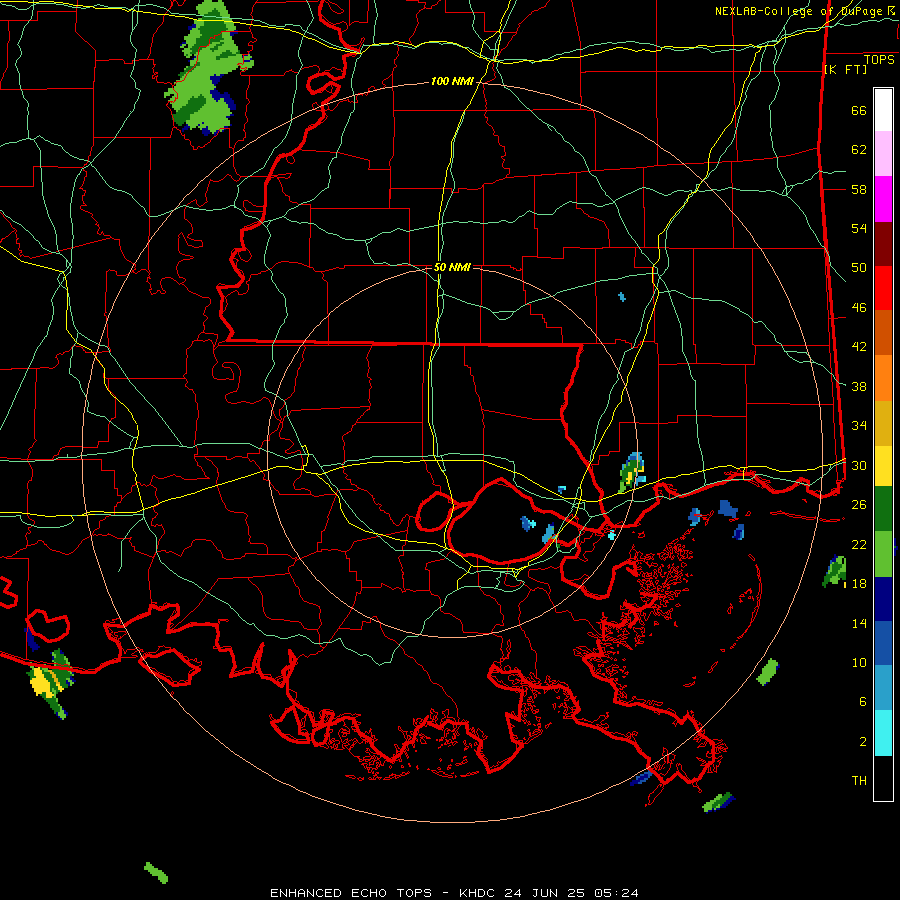
Task: Click the 66 value on the legend
Action: (x=858, y=111)
